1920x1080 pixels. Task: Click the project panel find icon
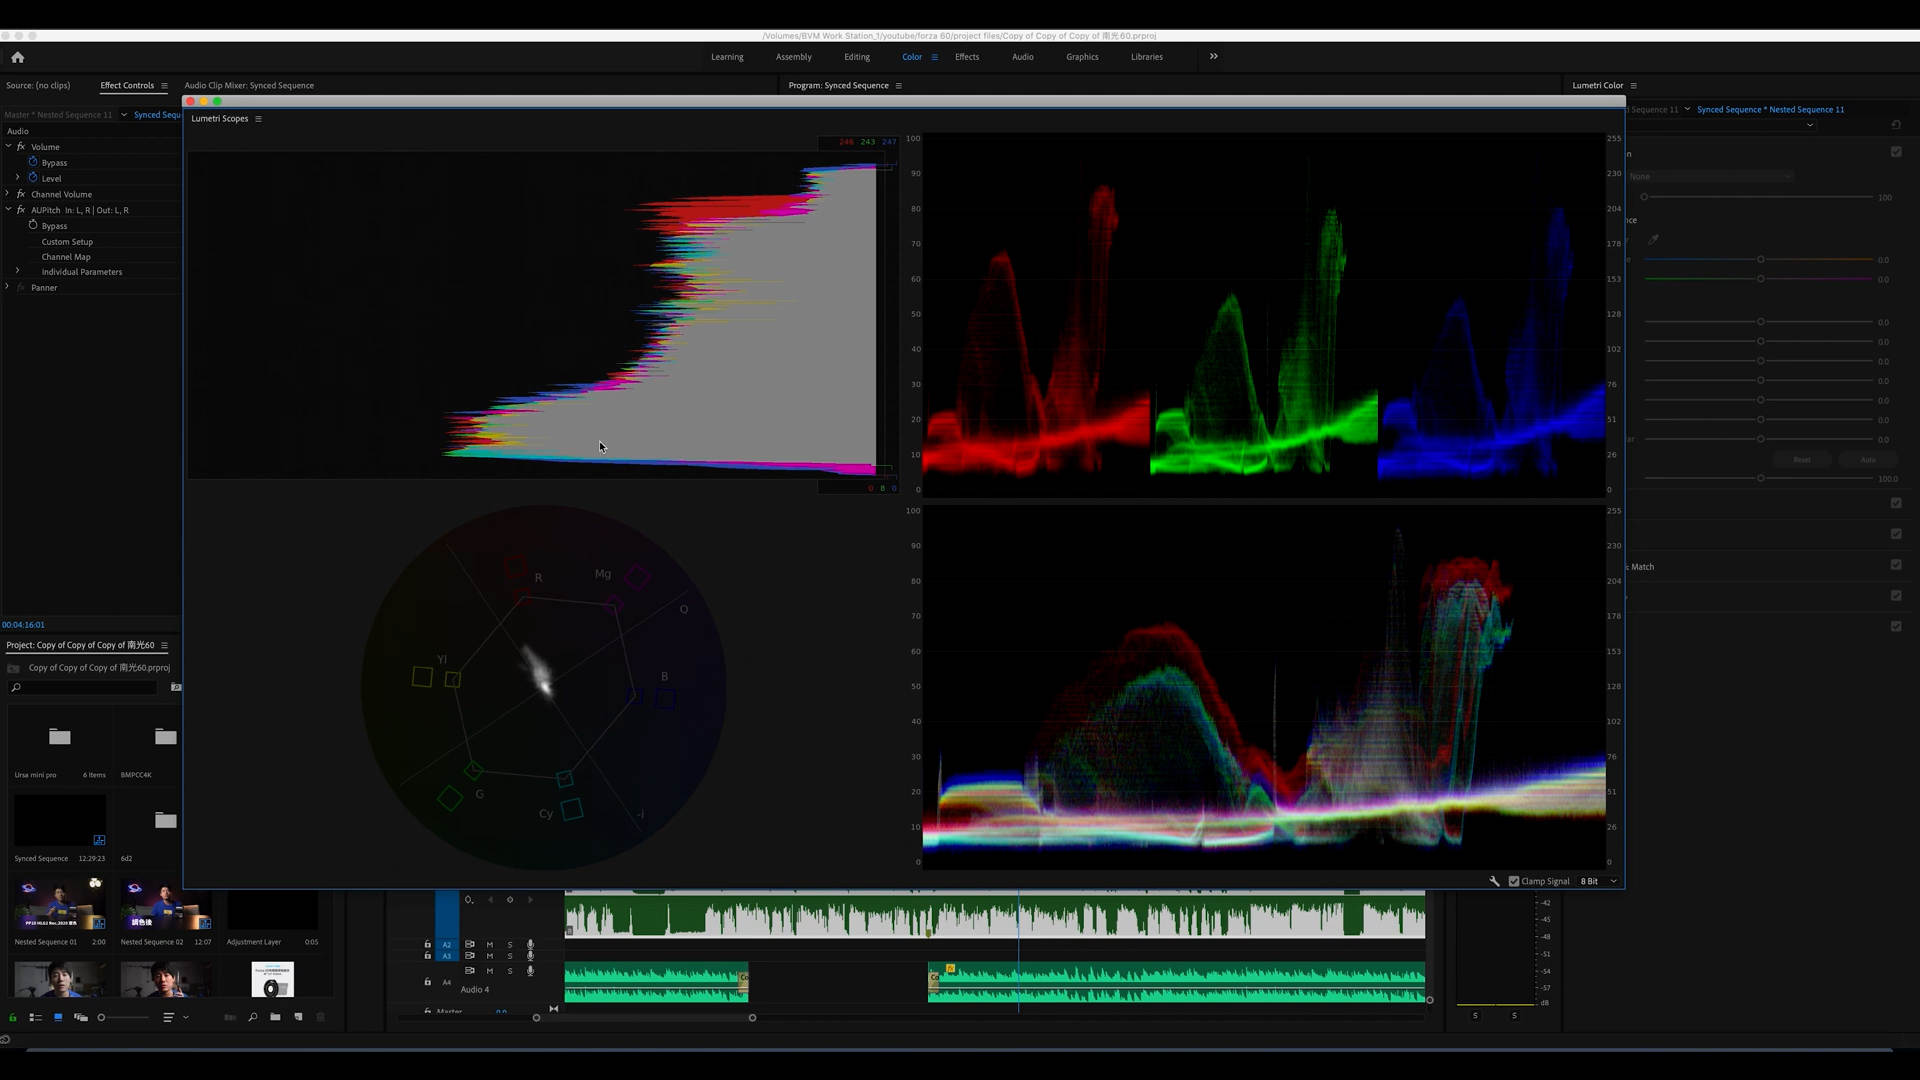[252, 1017]
